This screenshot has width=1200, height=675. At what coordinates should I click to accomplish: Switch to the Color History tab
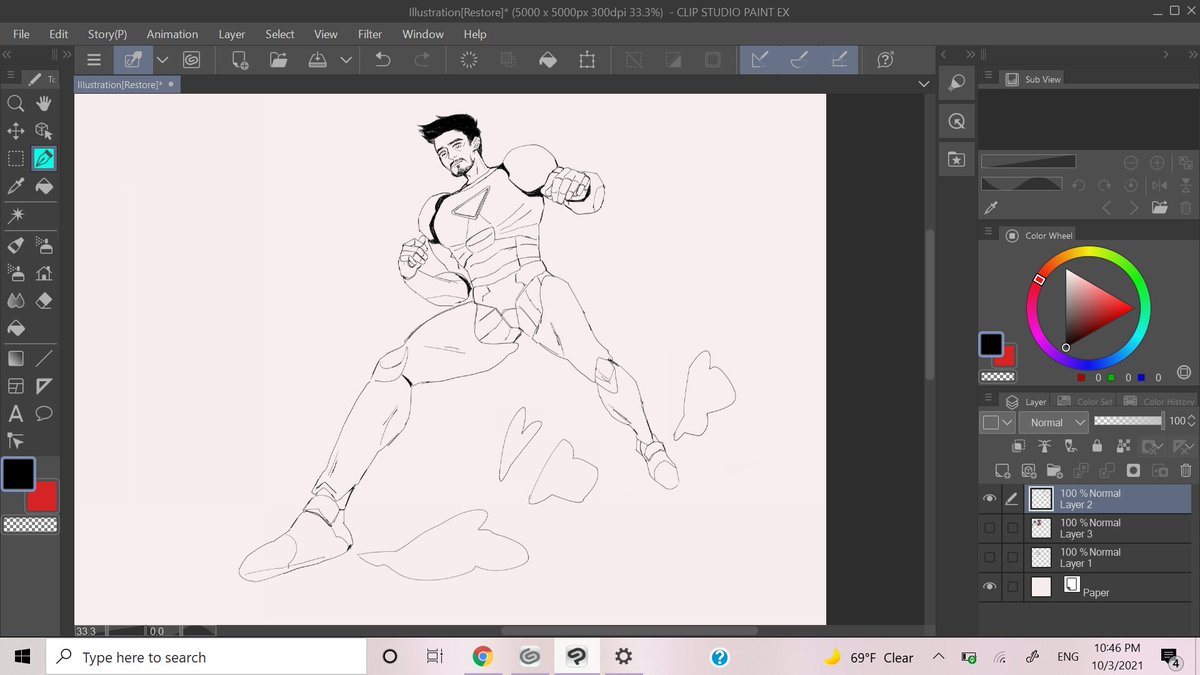pos(1158,401)
